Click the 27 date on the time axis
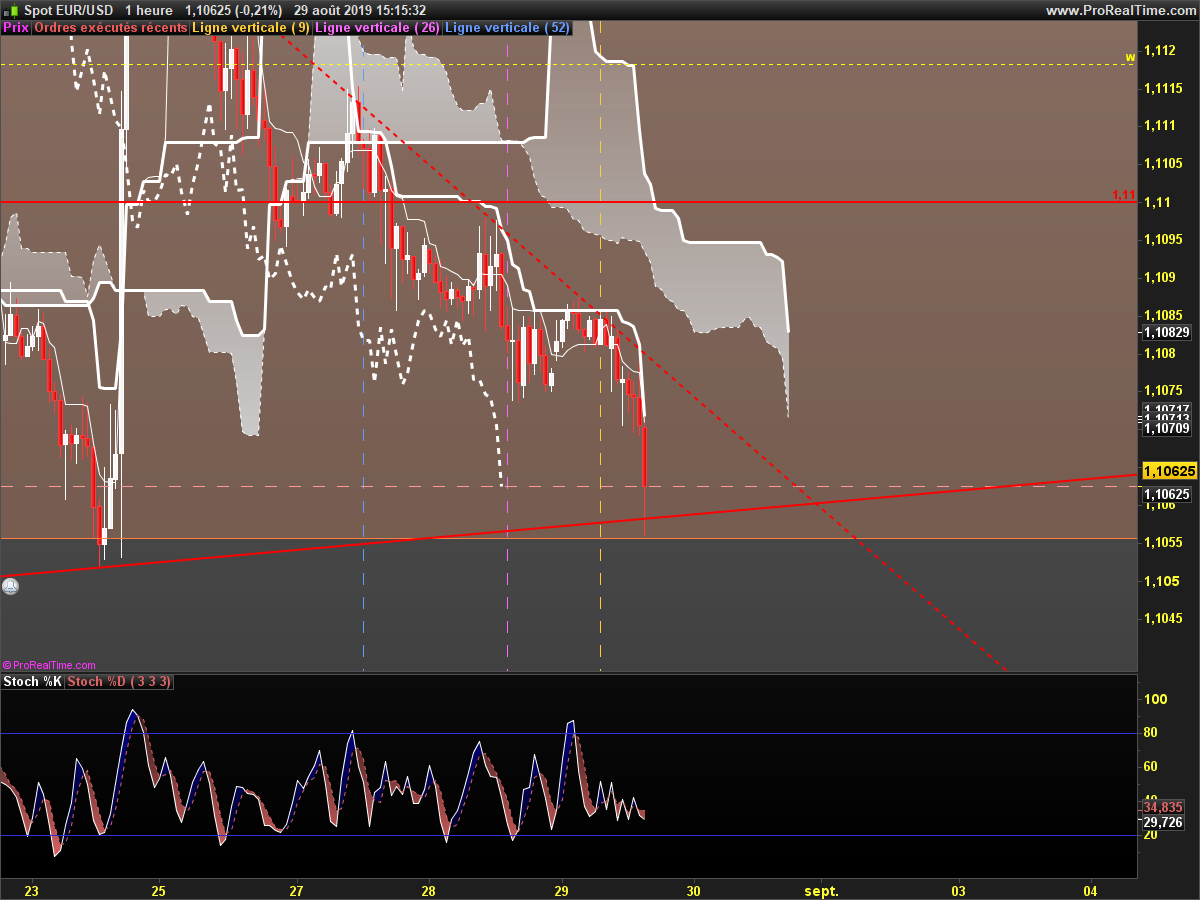Viewport: 1200px width, 900px height. [x=296, y=890]
